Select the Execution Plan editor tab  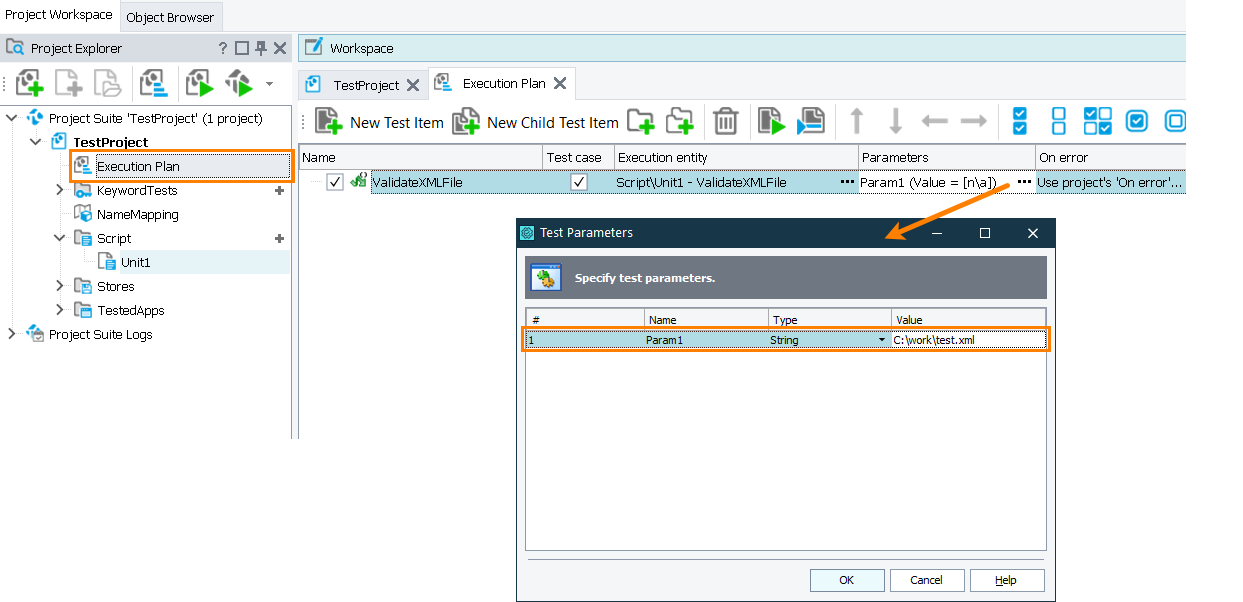tap(504, 84)
